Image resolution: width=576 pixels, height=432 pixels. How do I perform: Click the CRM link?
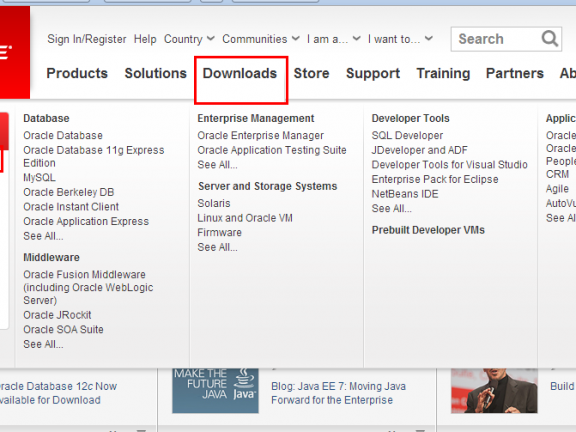click(557, 174)
